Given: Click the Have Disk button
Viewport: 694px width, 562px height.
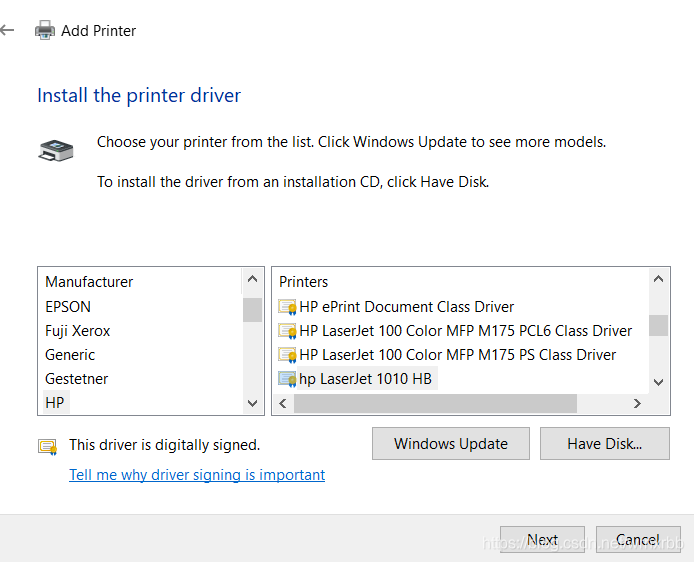Looking at the screenshot, I should point(605,443).
